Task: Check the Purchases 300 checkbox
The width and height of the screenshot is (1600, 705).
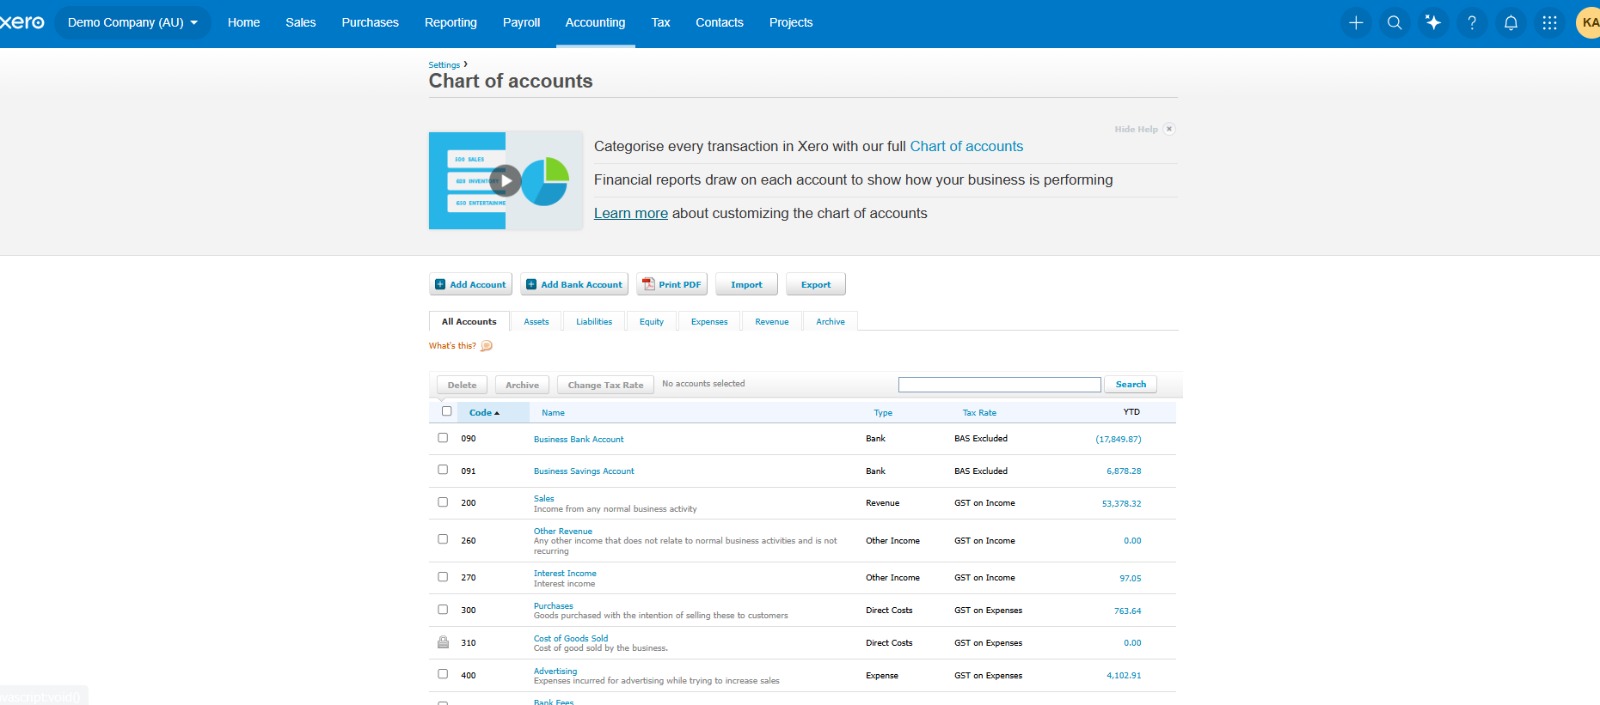Action: click(443, 609)
